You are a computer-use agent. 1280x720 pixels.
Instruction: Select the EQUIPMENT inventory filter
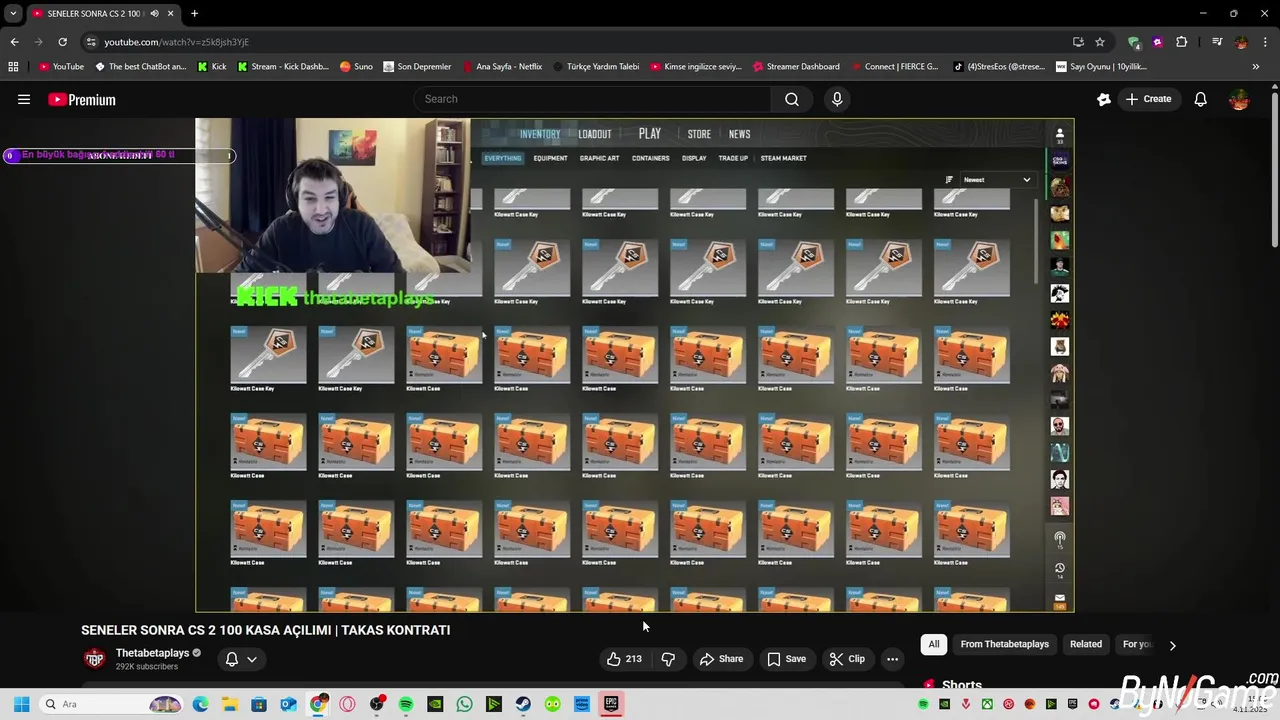[x=550, y=158]
